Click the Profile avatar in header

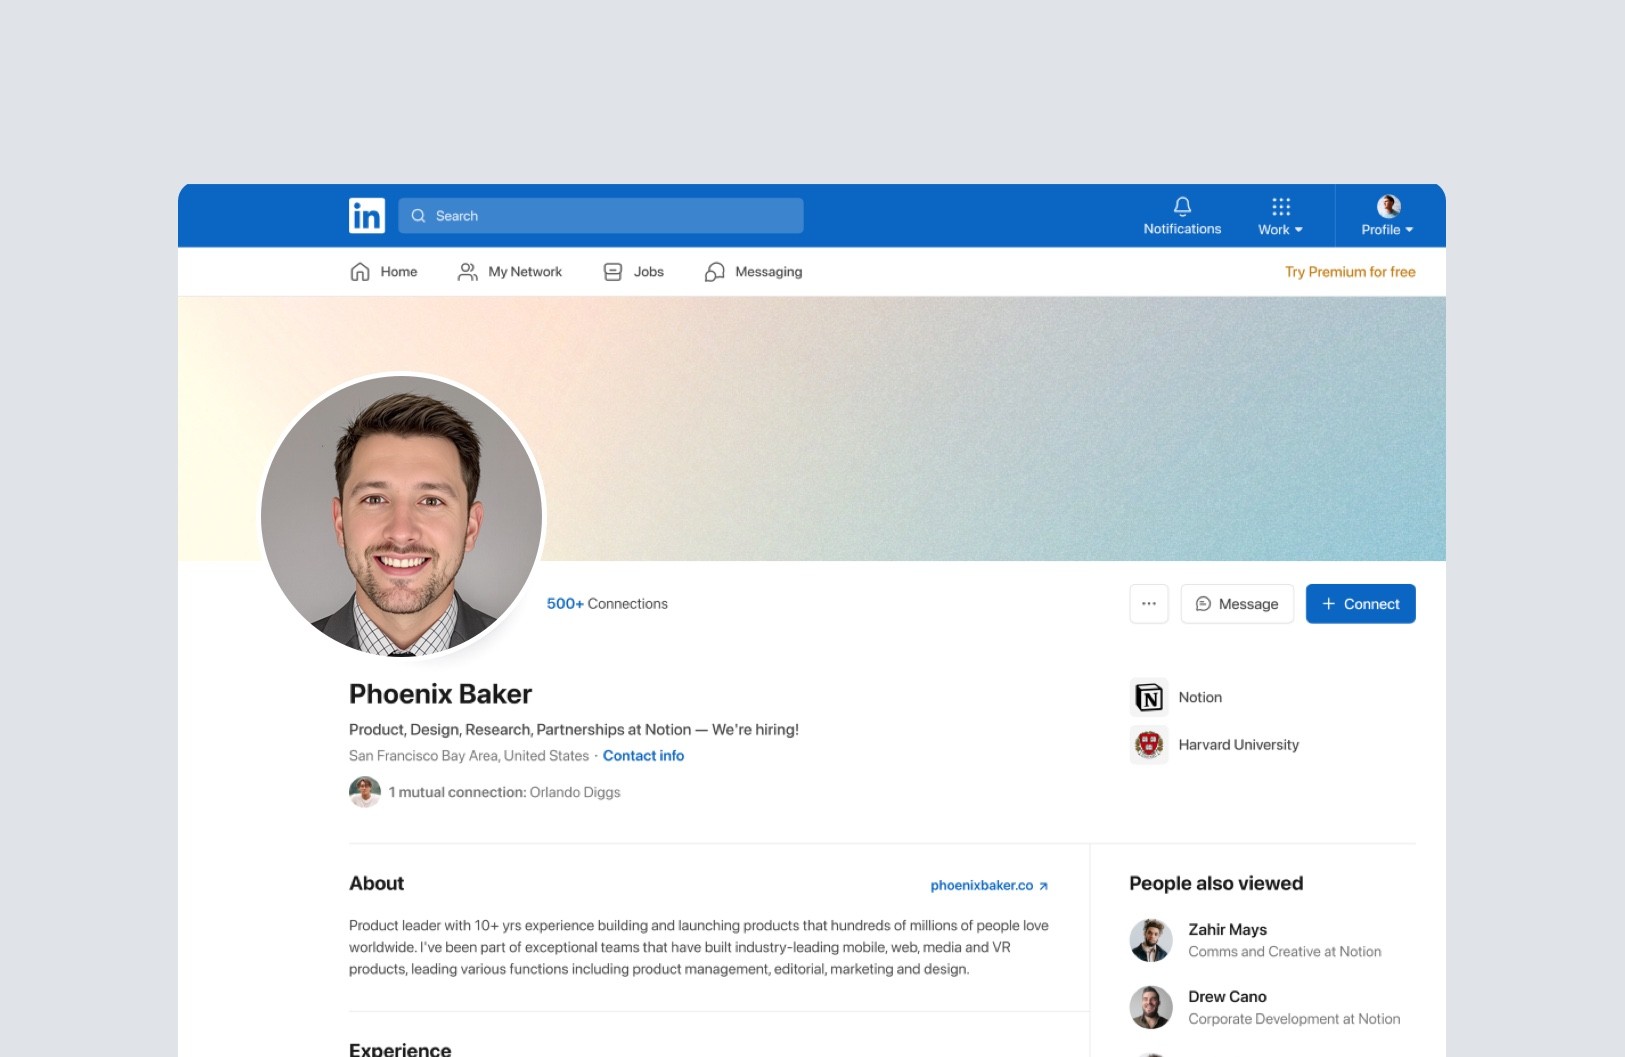(x=1388, y=206)
